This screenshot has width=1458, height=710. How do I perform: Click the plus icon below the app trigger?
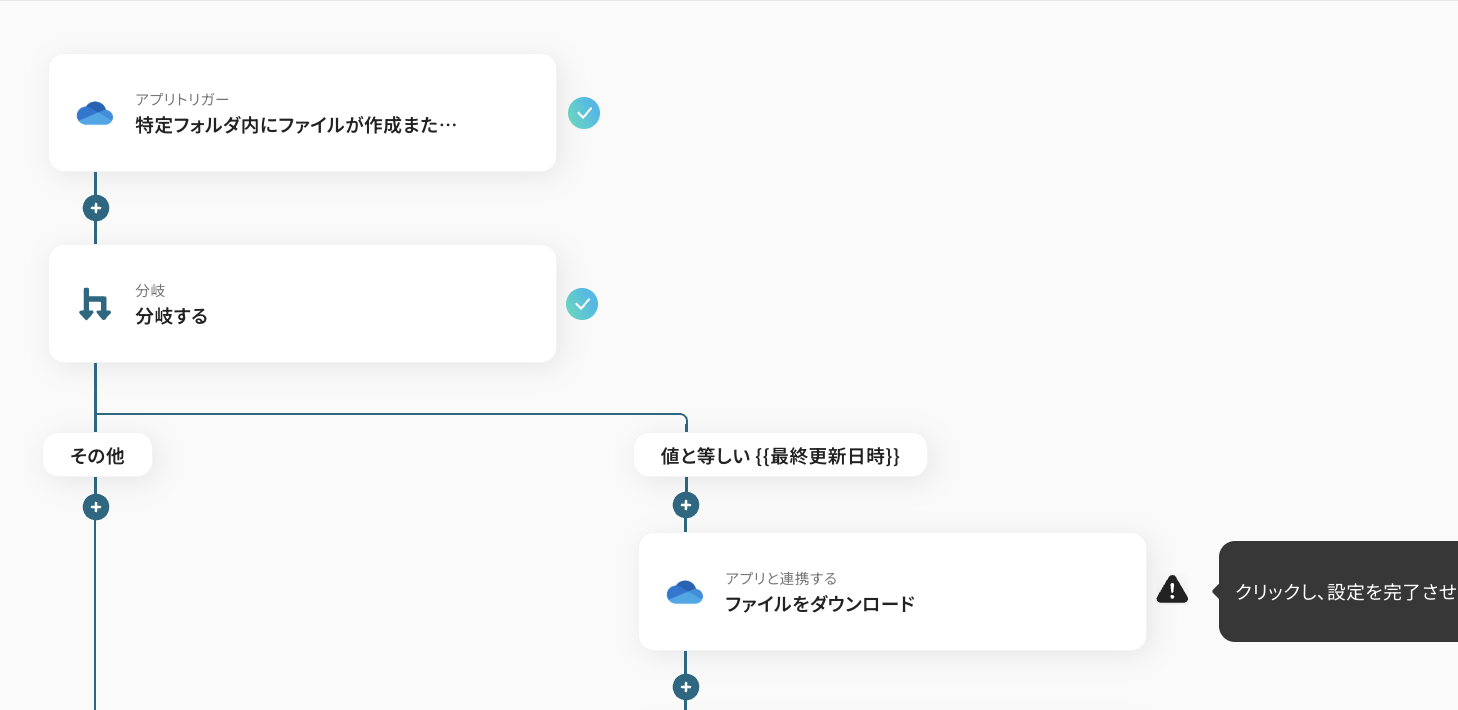point(96,208)
